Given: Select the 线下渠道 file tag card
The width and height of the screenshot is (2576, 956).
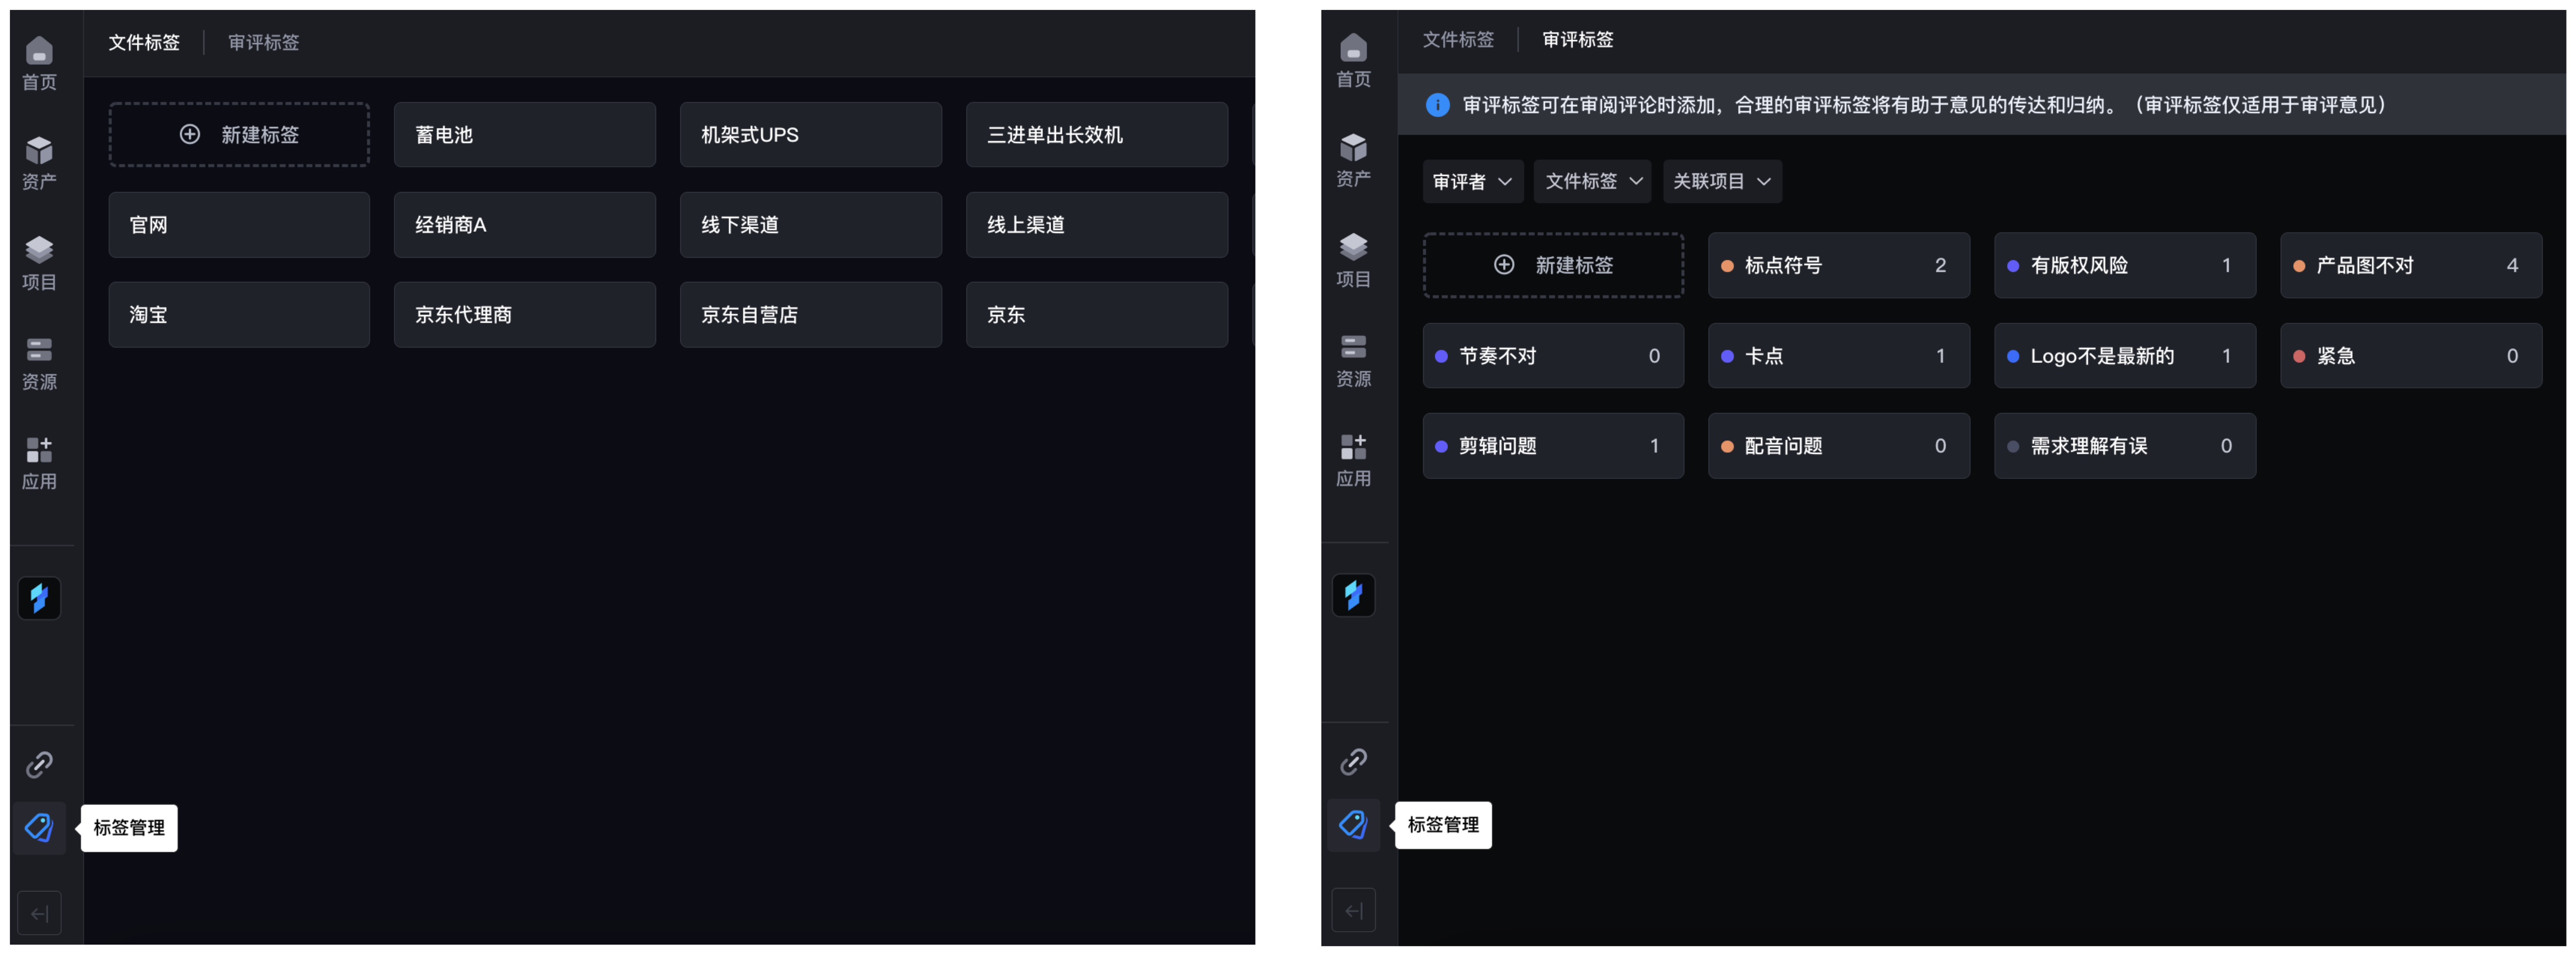Looking at the screenshot, I should click(x=811, y=225).
